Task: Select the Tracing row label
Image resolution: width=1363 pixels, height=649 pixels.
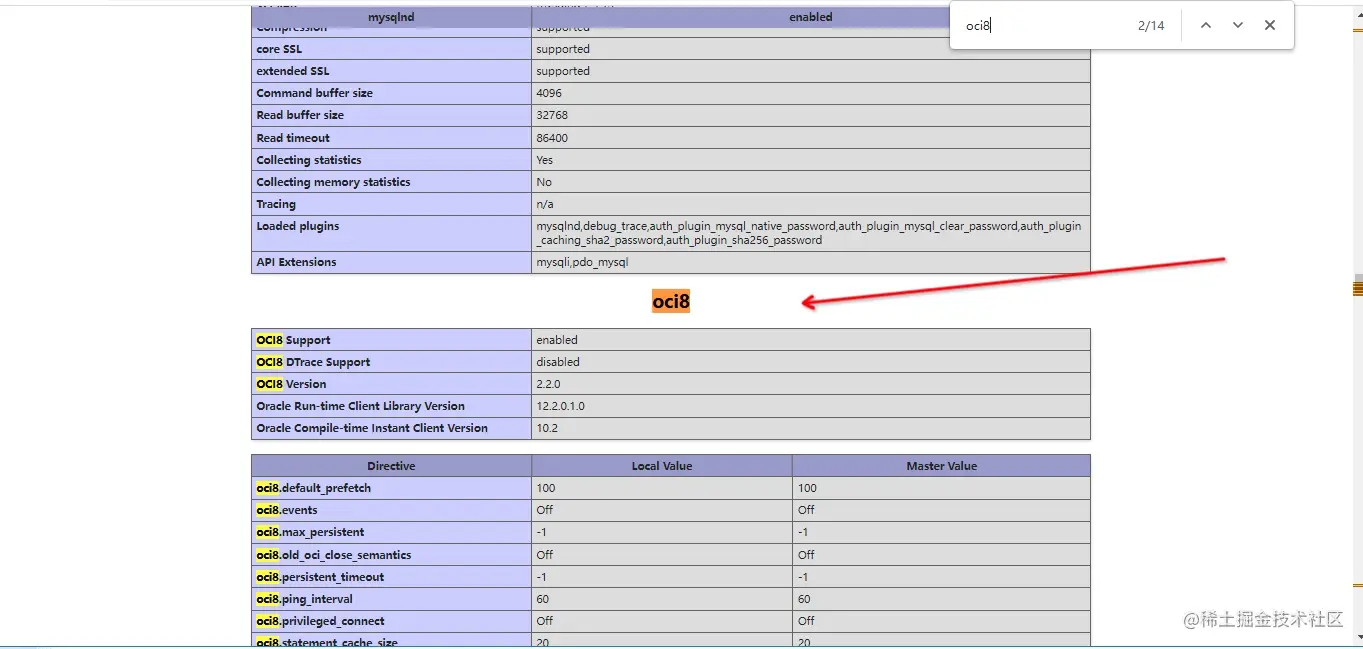Action: pos(276,204)
